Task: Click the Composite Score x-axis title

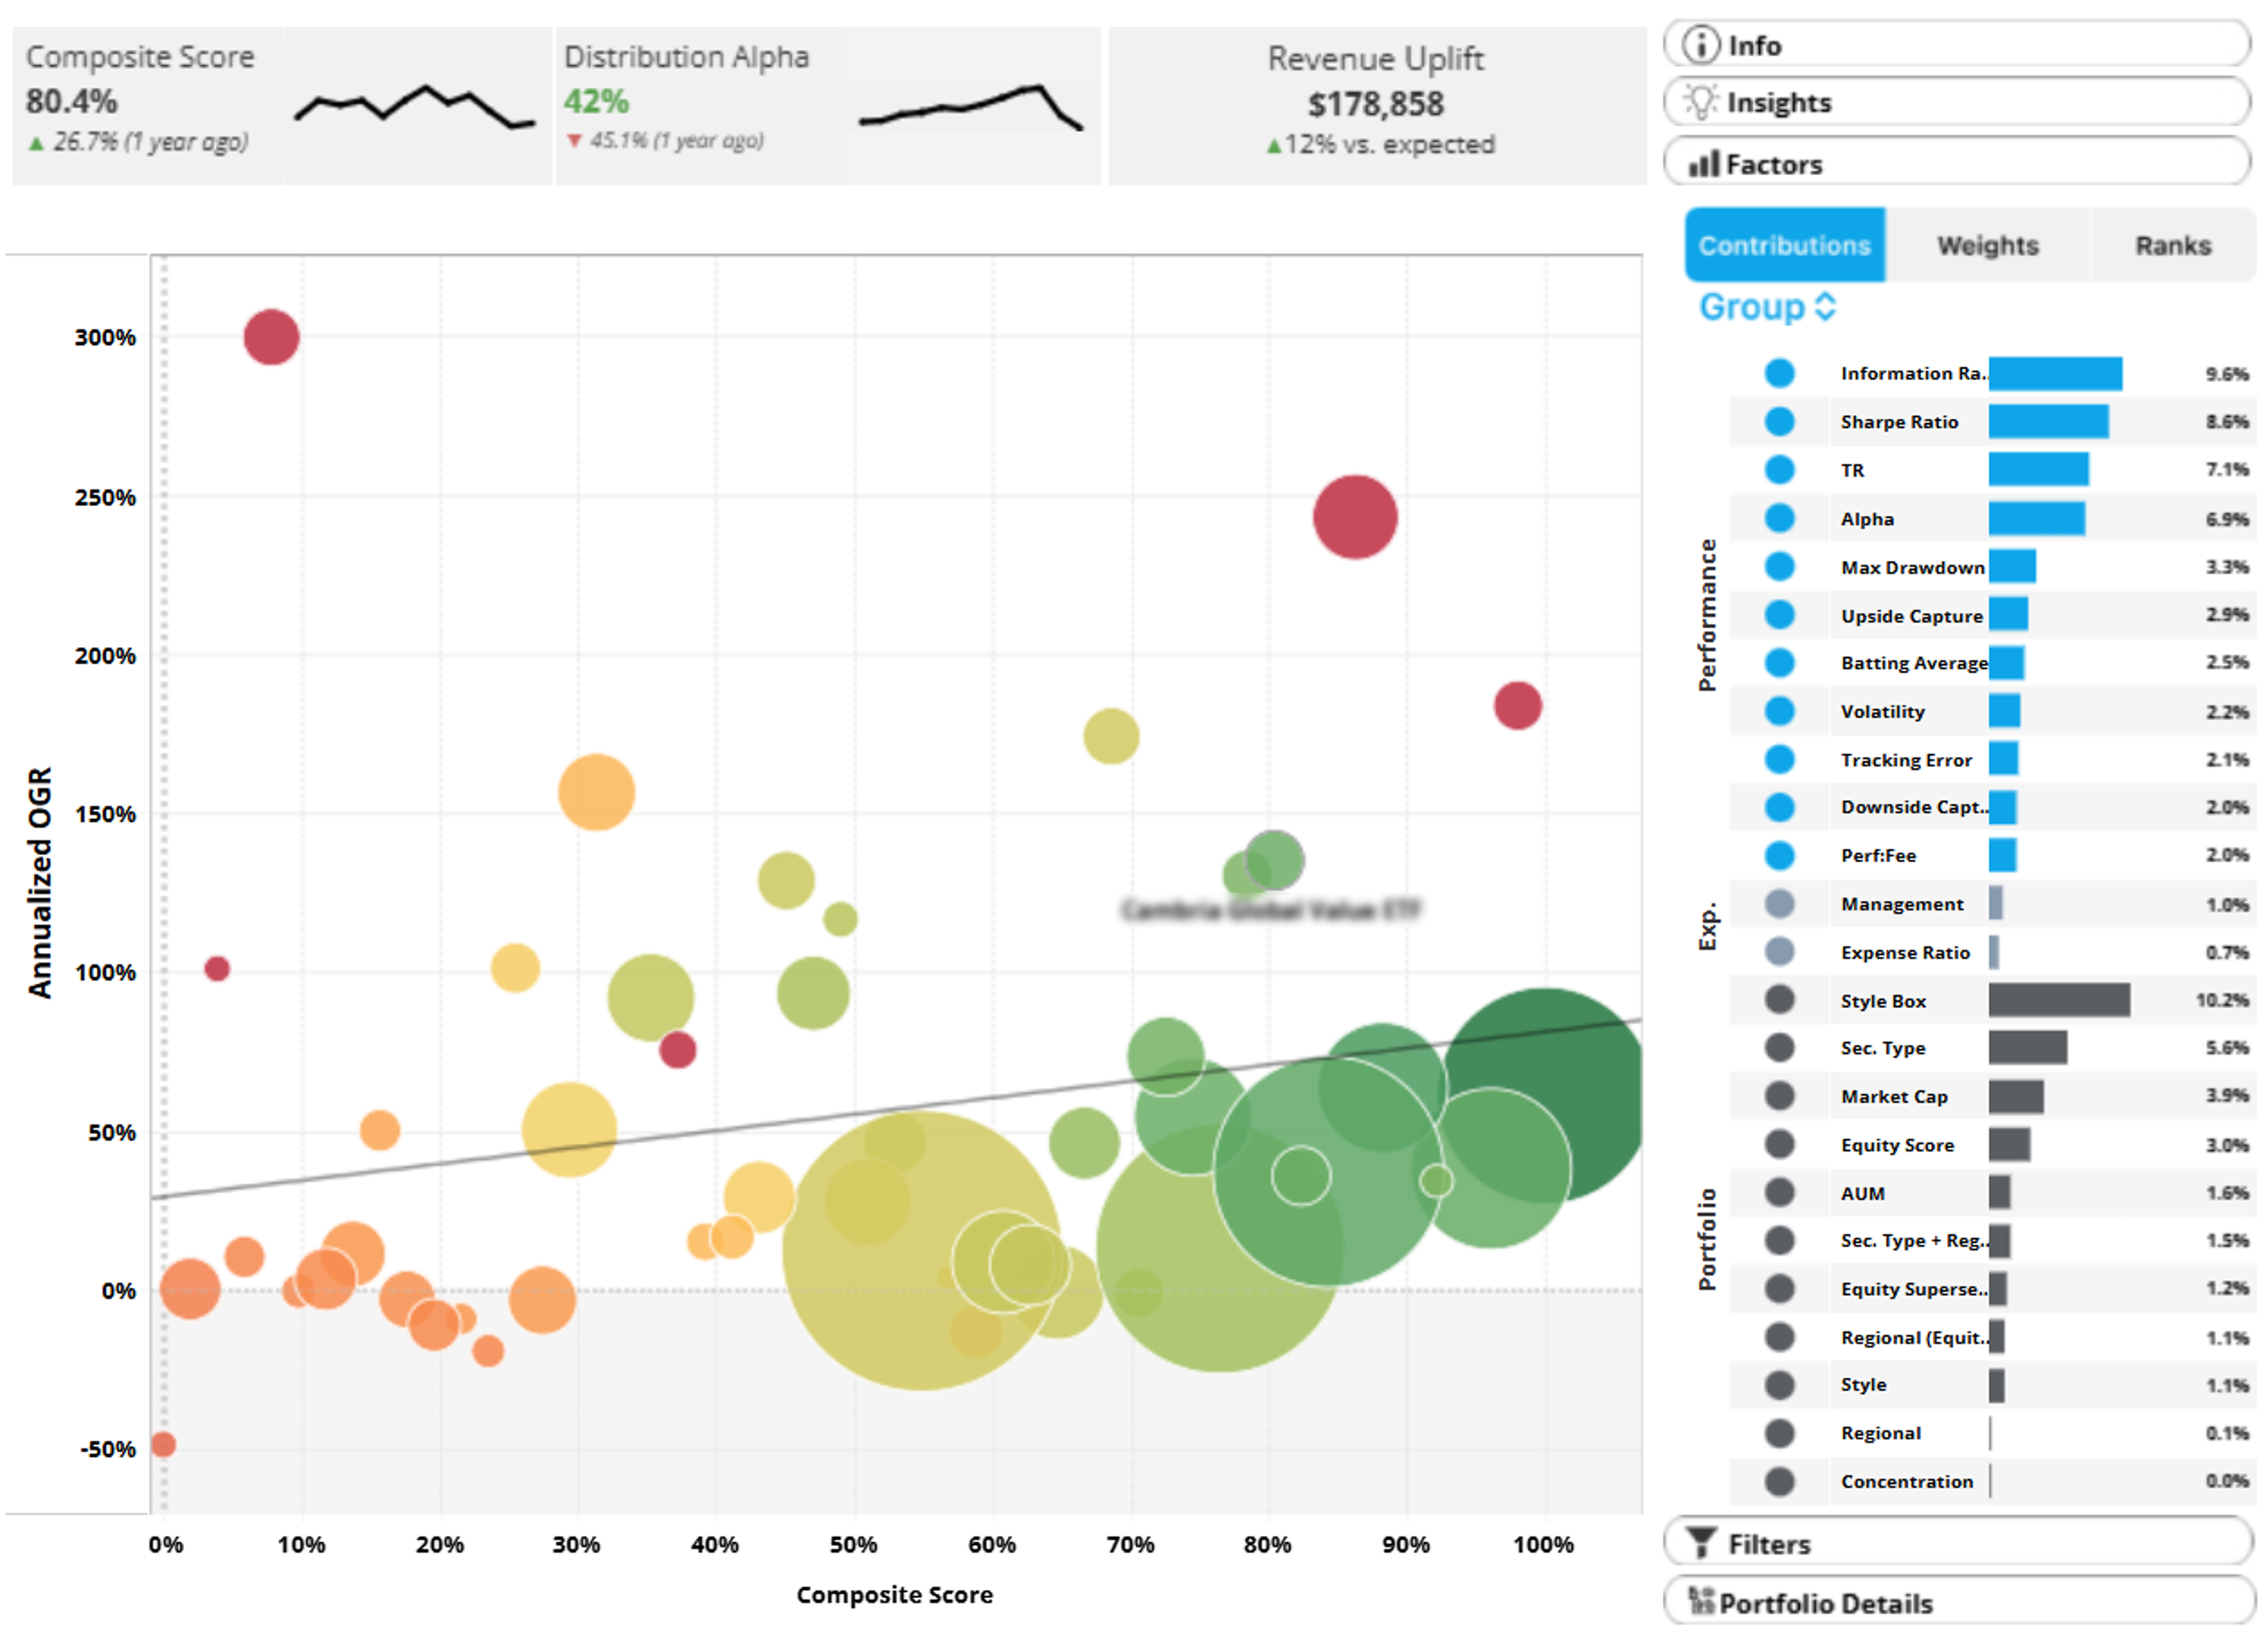Action: click(894, 1594)
